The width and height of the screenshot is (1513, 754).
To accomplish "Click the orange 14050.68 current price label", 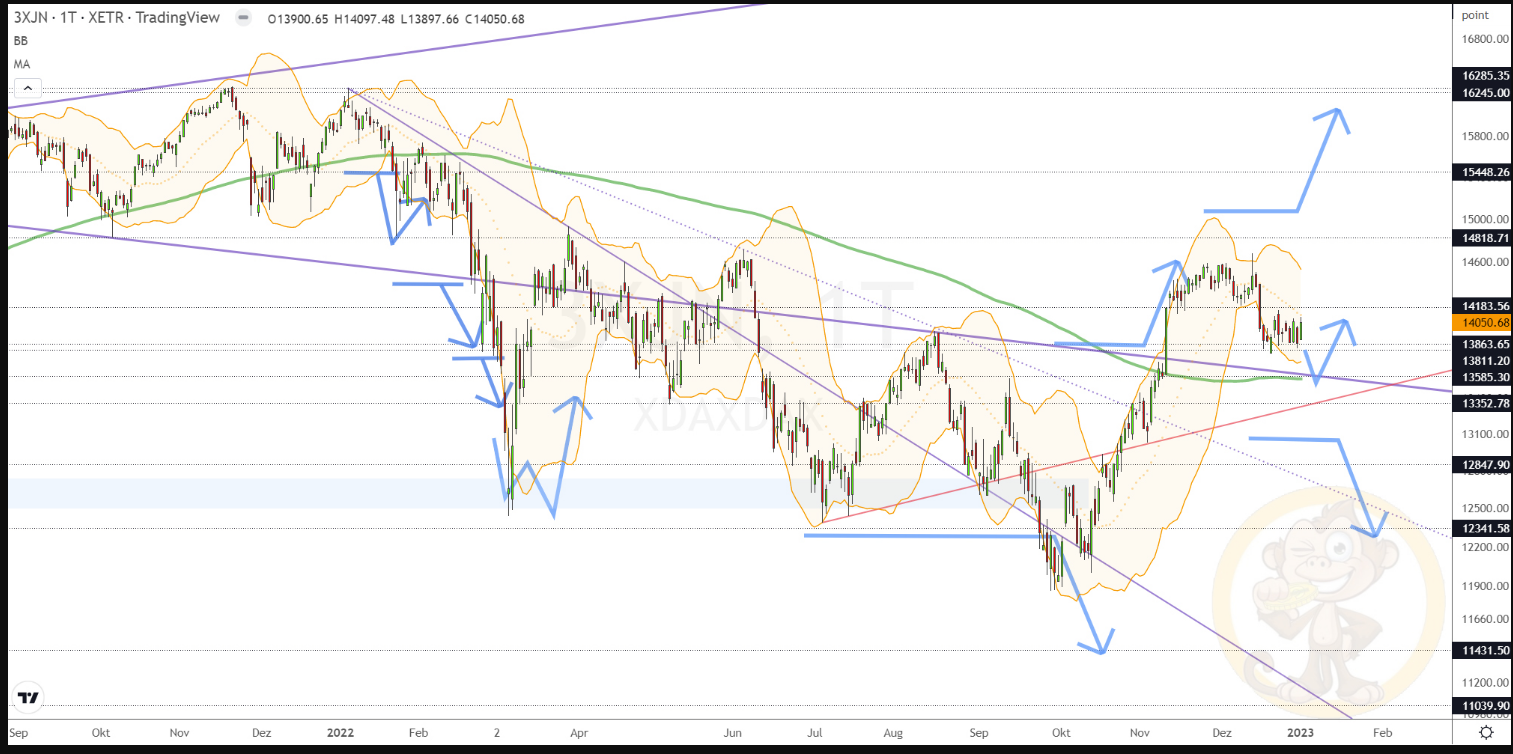I will coord(1484,323).
